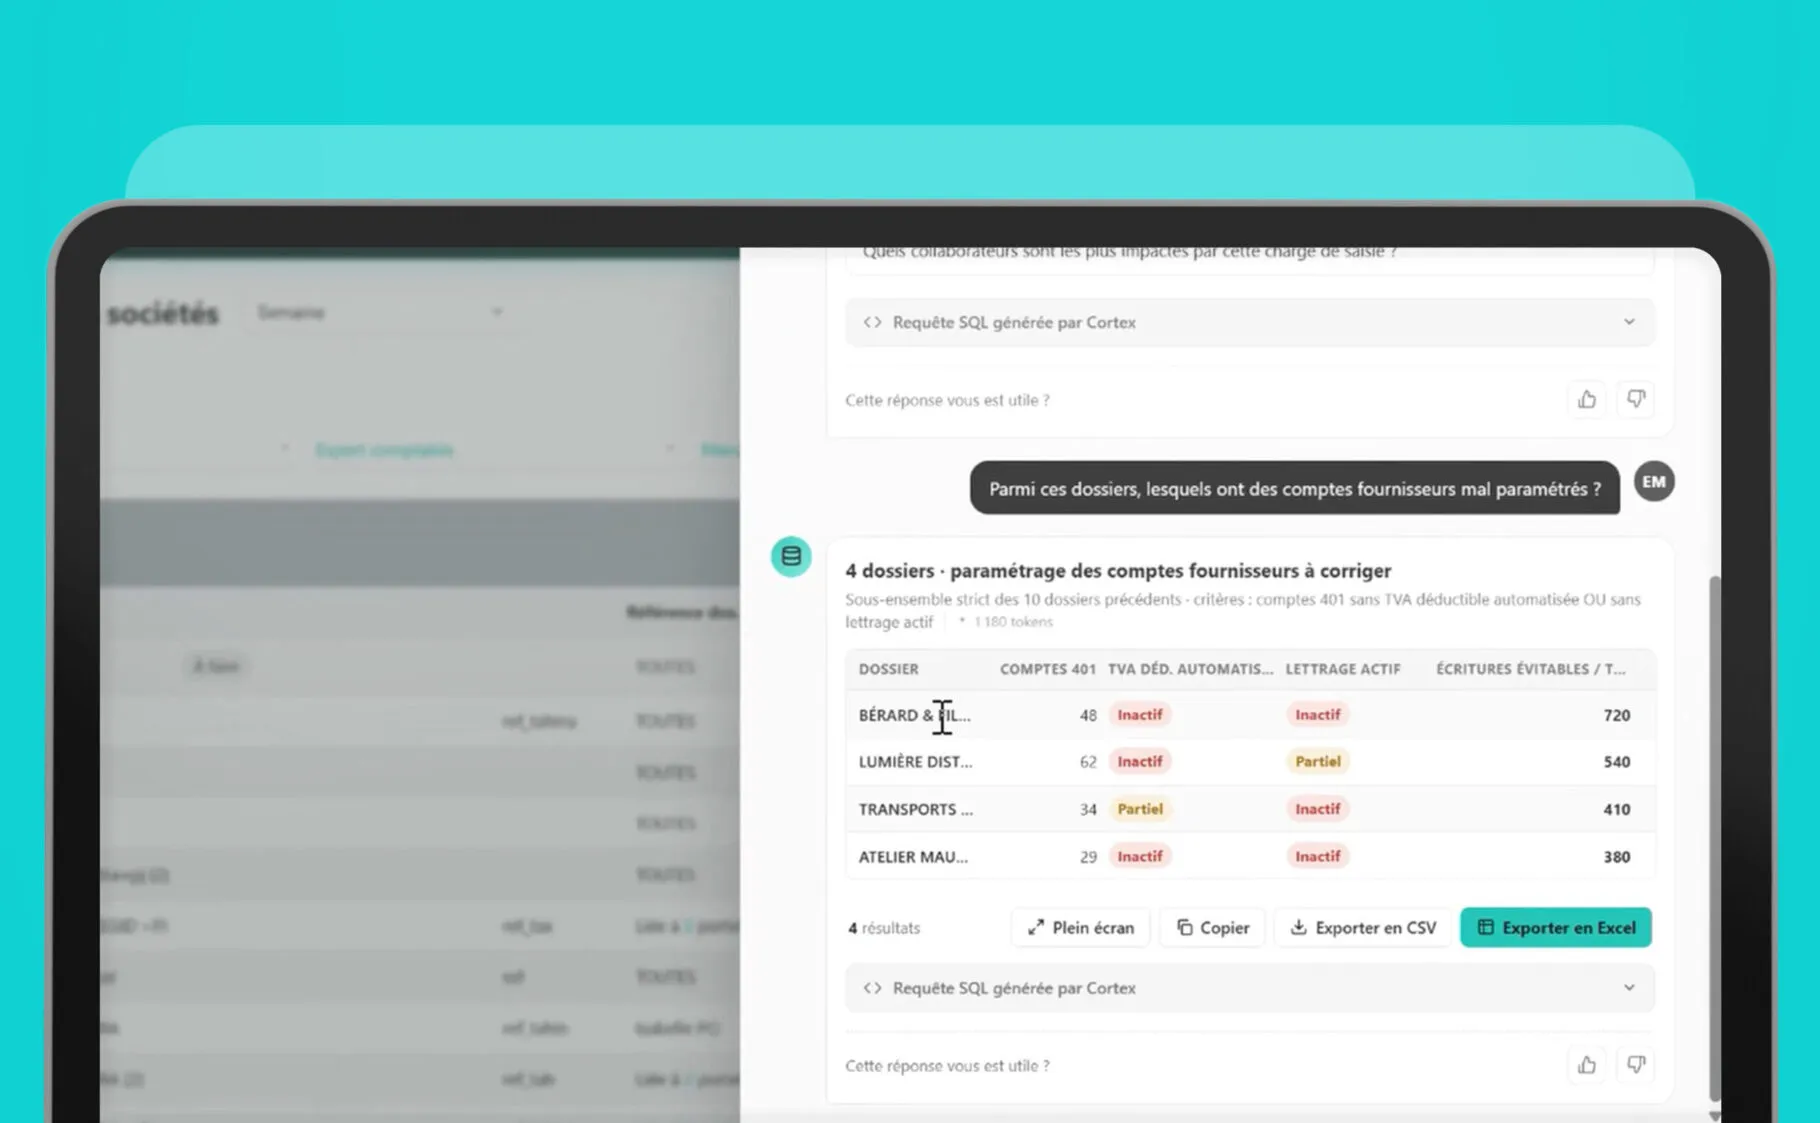
Task: Select the BÉRARD & FIL... dossier row
Action: (x=1250, y=715)
